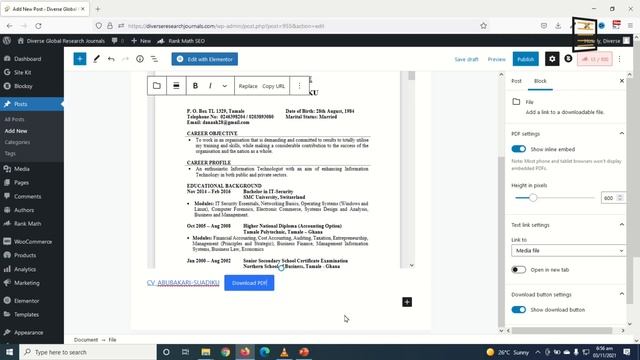Click Edit with Elementor button
Viewport: 640px width, 360px height.
click(204, 59)
